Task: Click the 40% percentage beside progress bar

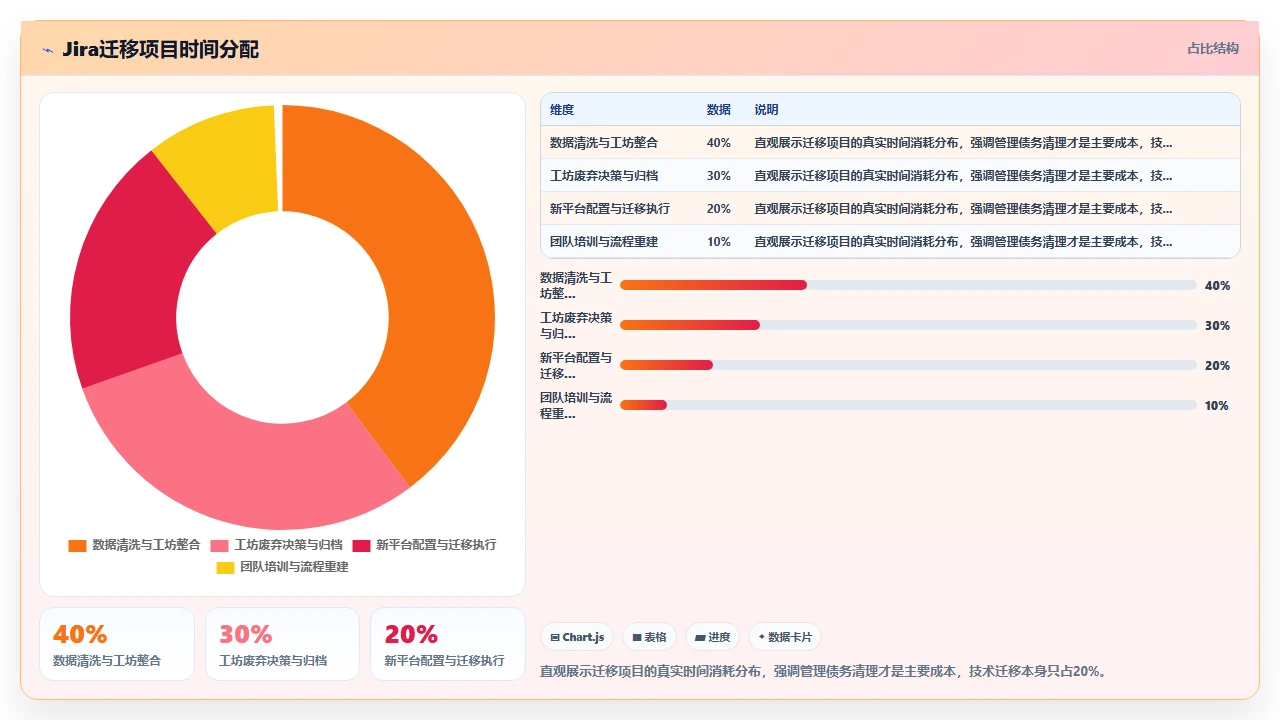Action: pos(1217,285)
